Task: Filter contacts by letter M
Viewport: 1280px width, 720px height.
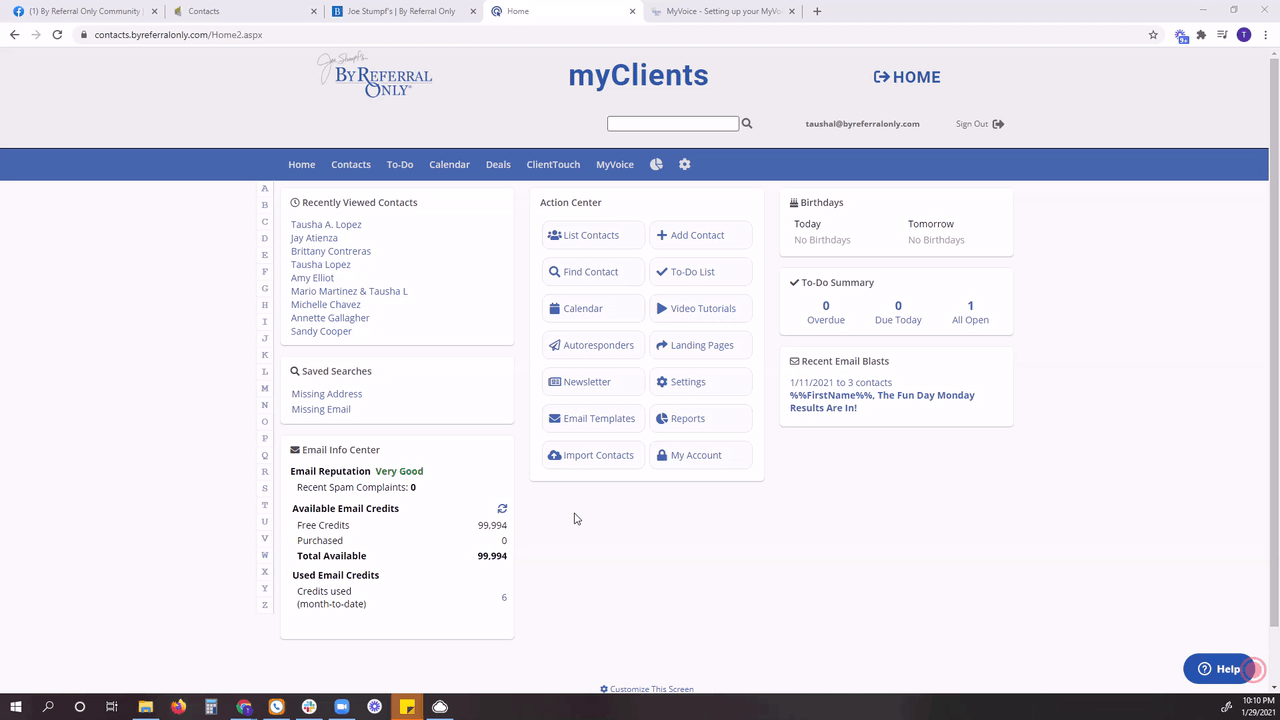Action: tap(265, 388)
